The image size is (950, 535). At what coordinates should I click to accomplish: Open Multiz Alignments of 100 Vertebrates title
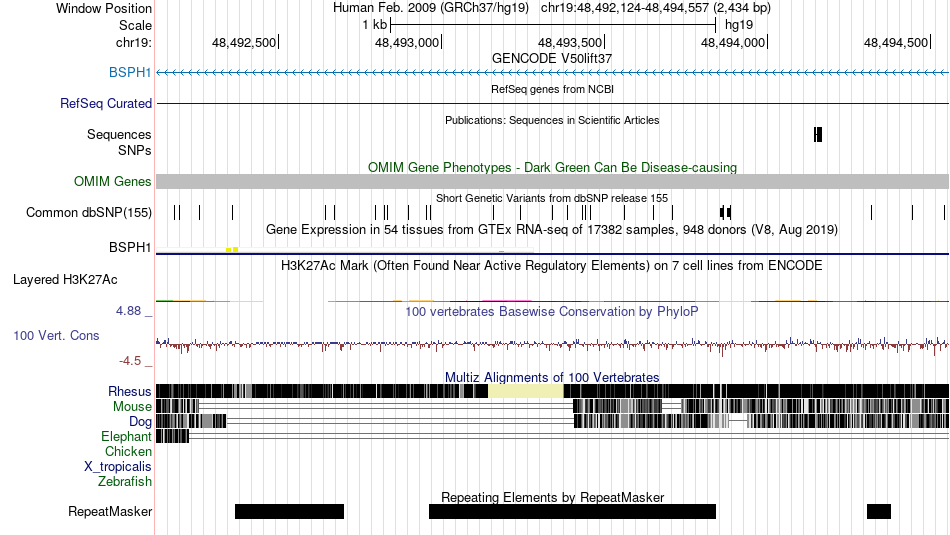(x=552, y=377)
